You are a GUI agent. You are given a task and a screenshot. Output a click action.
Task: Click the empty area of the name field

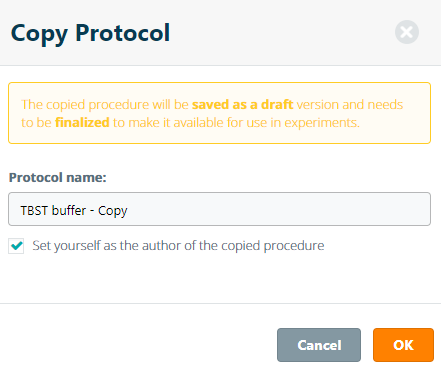coord(278,209)
